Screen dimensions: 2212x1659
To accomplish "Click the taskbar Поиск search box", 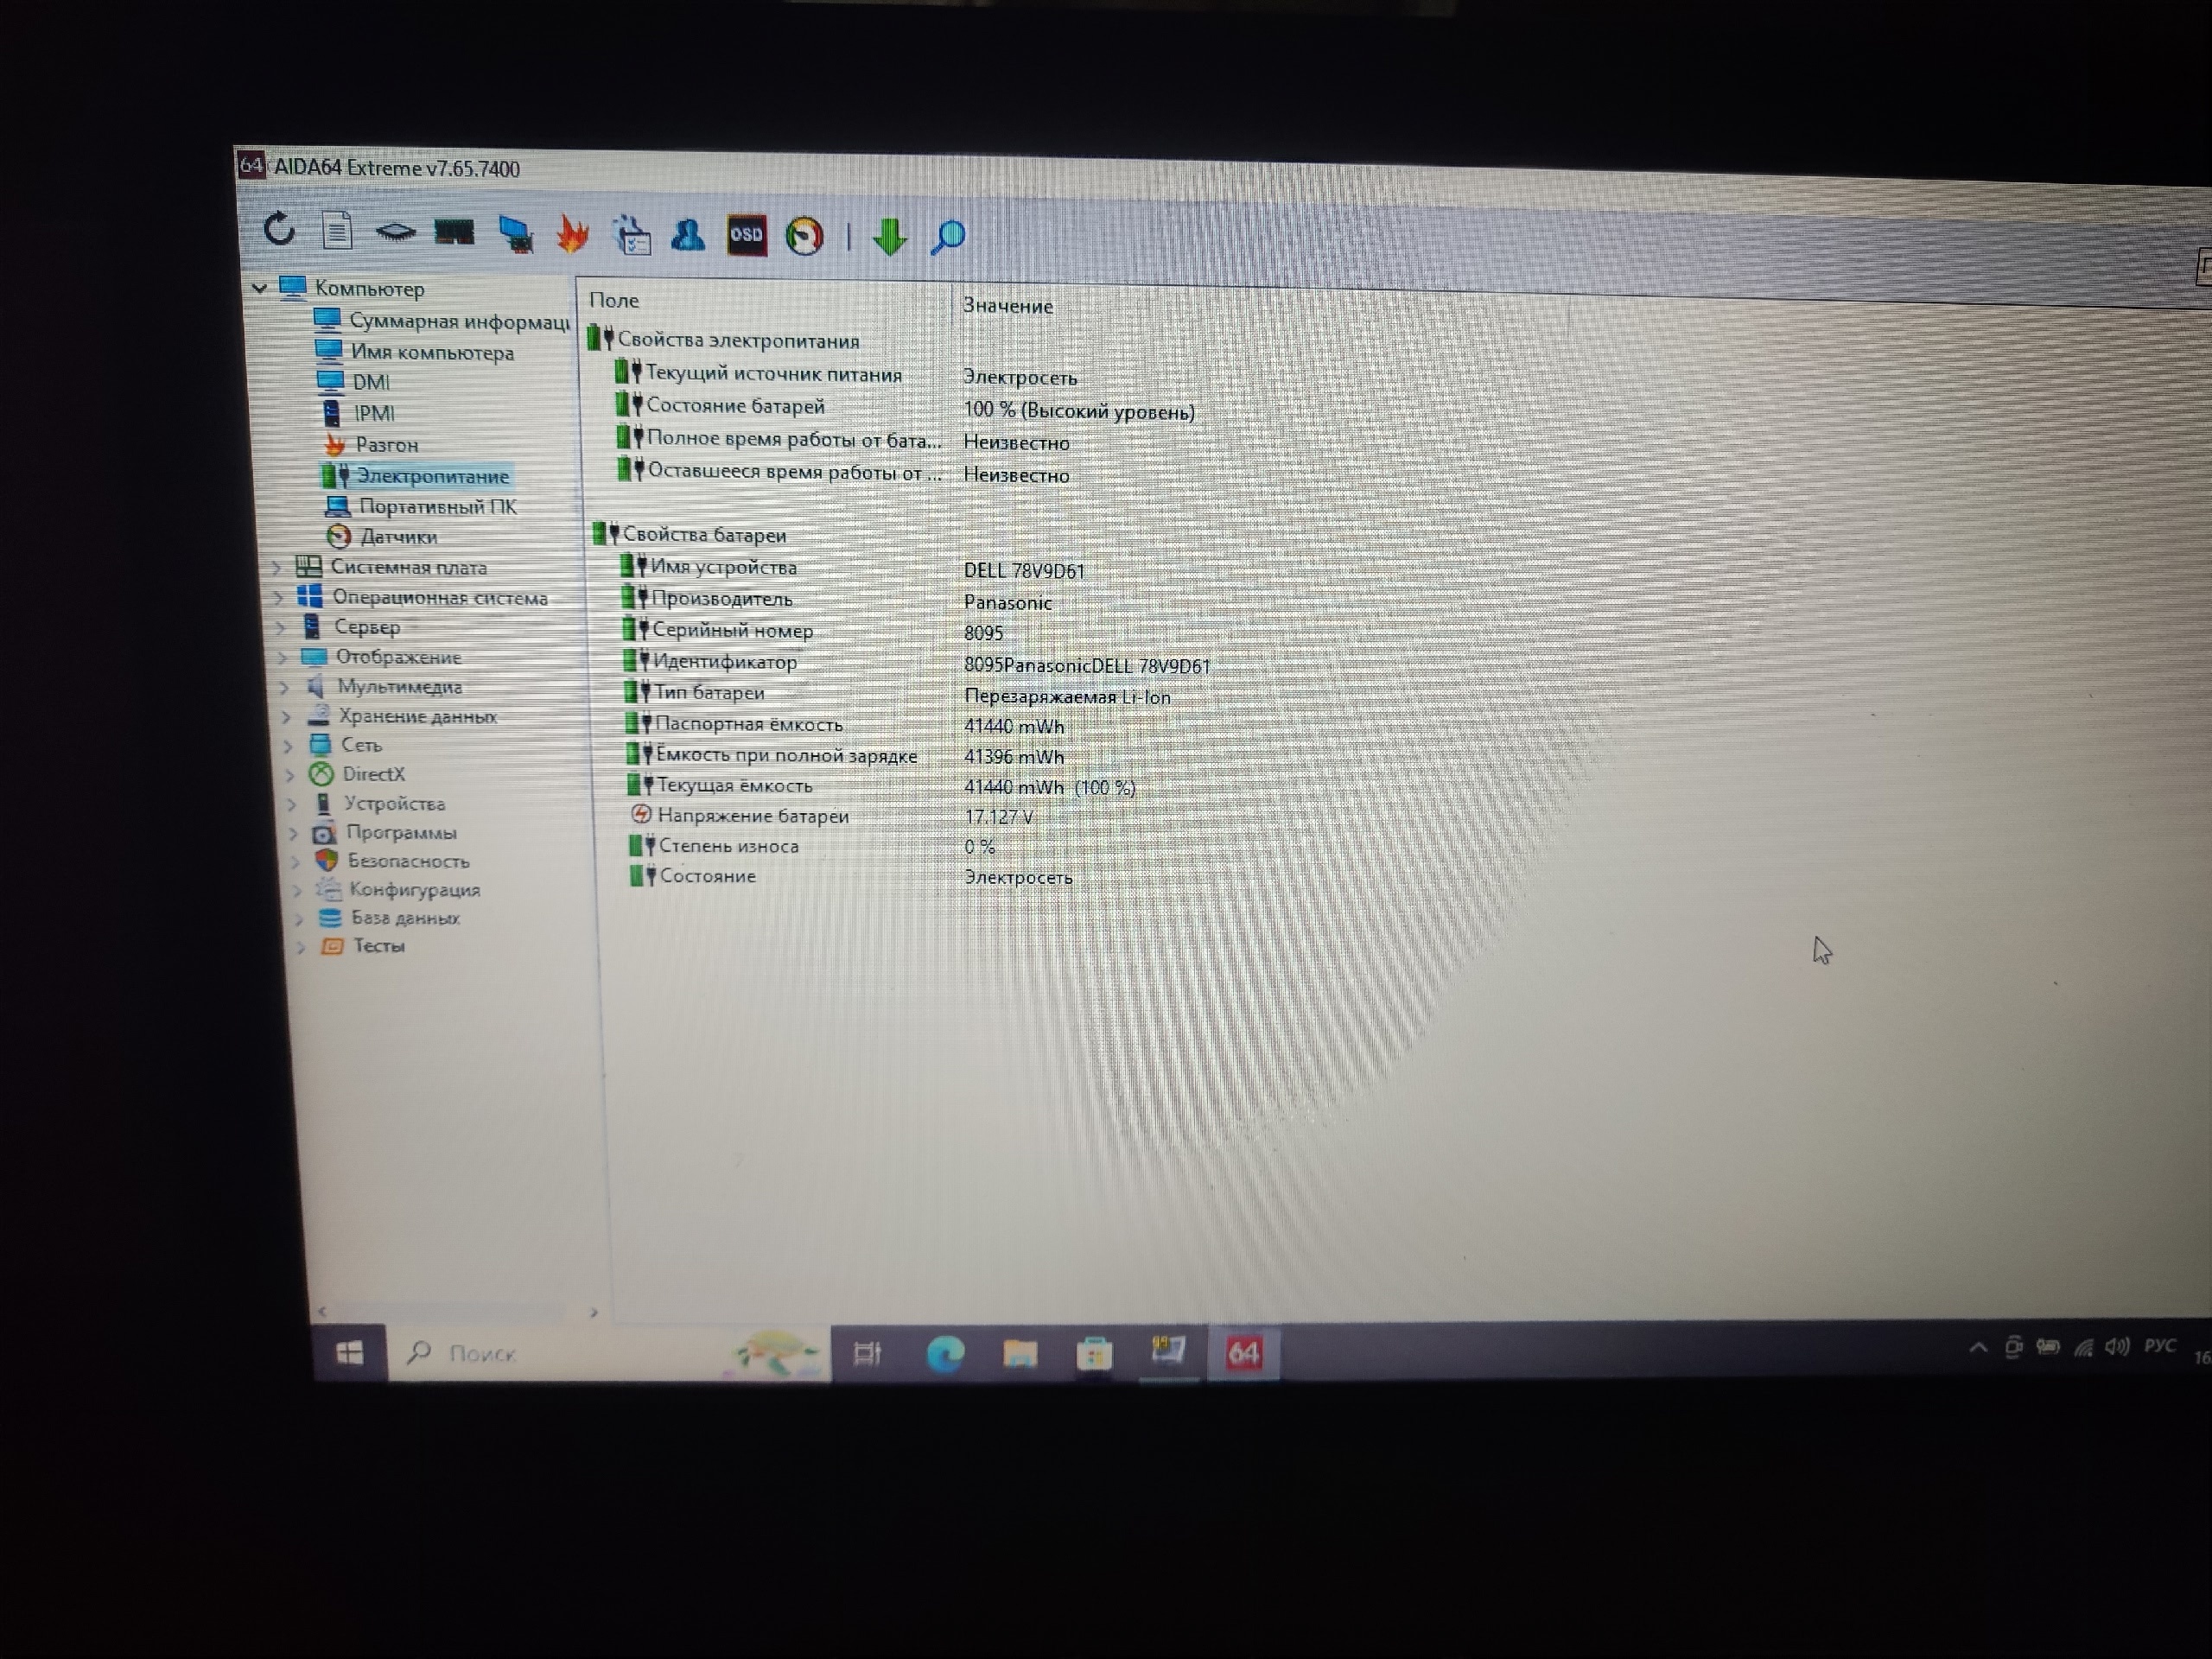I will pyautogui.click(x=608, y=1353).
